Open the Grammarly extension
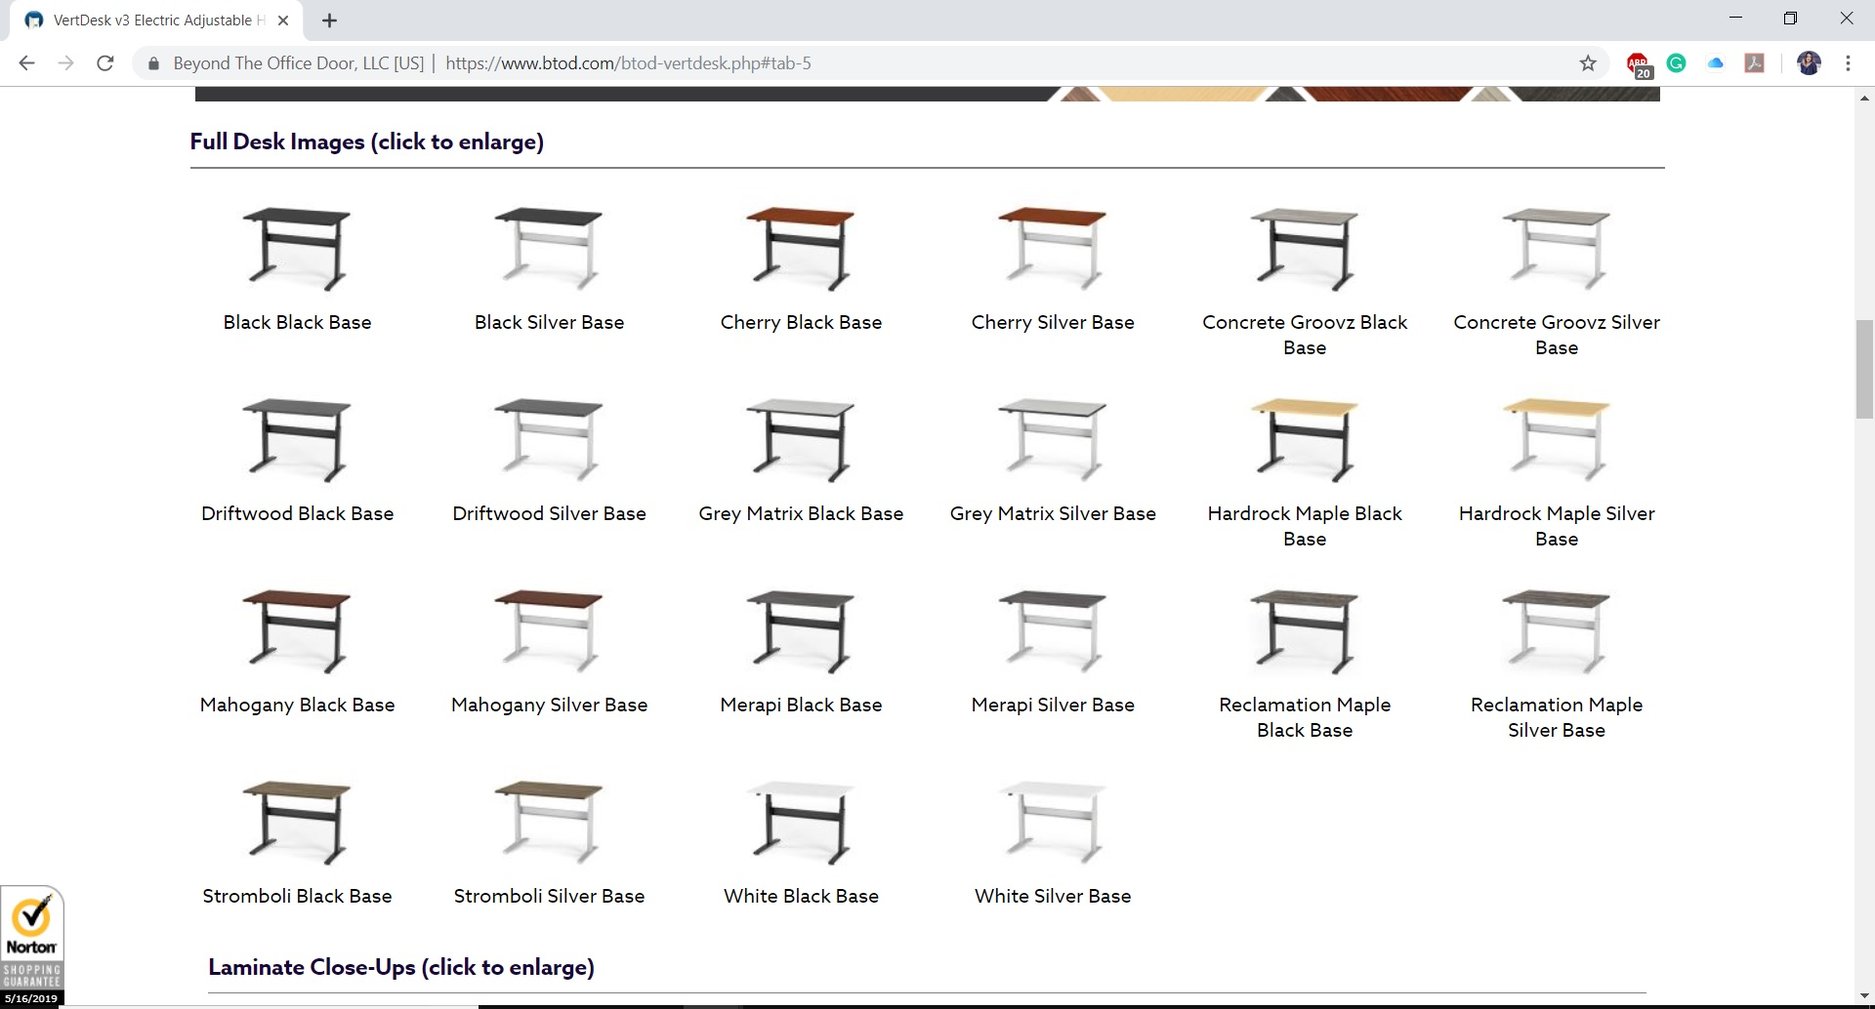 tap(1676, 62)
